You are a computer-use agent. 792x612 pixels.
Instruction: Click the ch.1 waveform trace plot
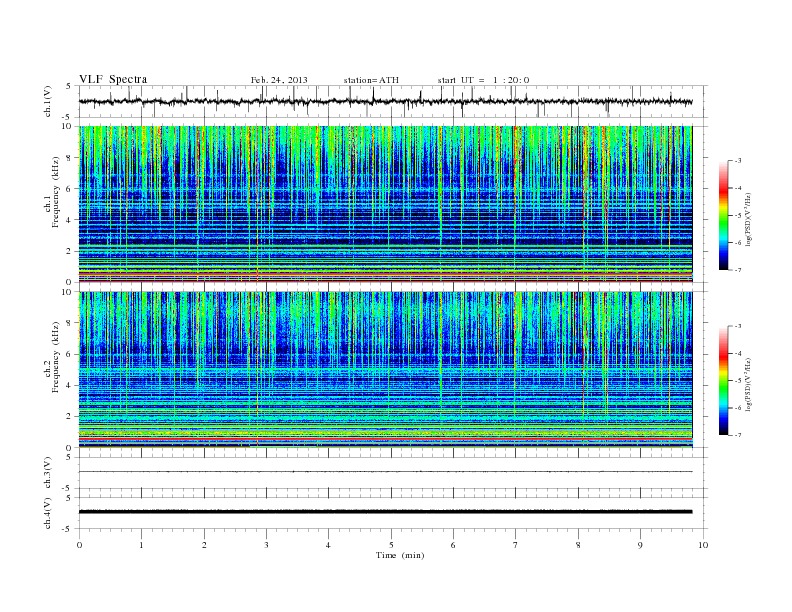[x=393, y=101]
